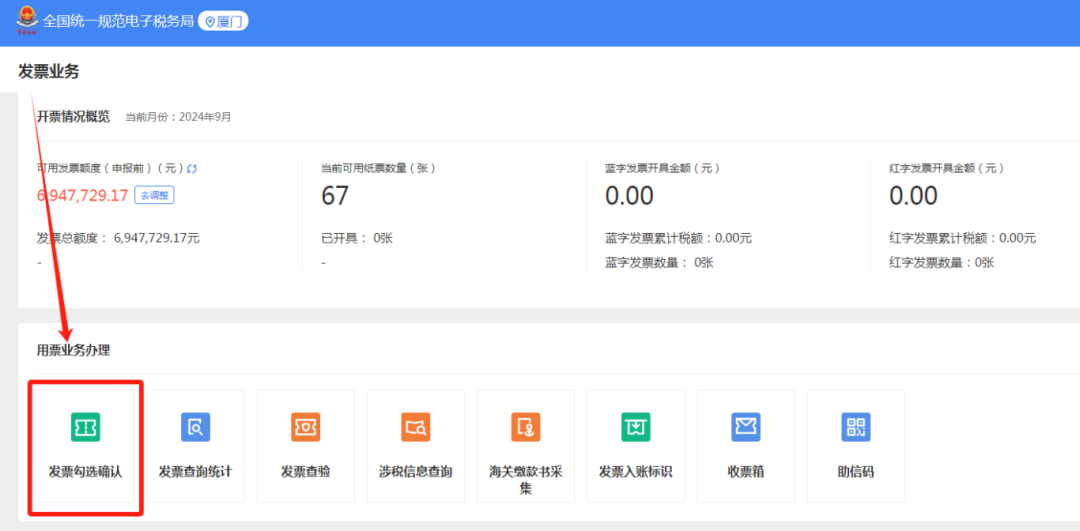Open 发票查询统计 blue search icon
Image resolution: width=1080 pixels, height=531 pixels.
196,427
